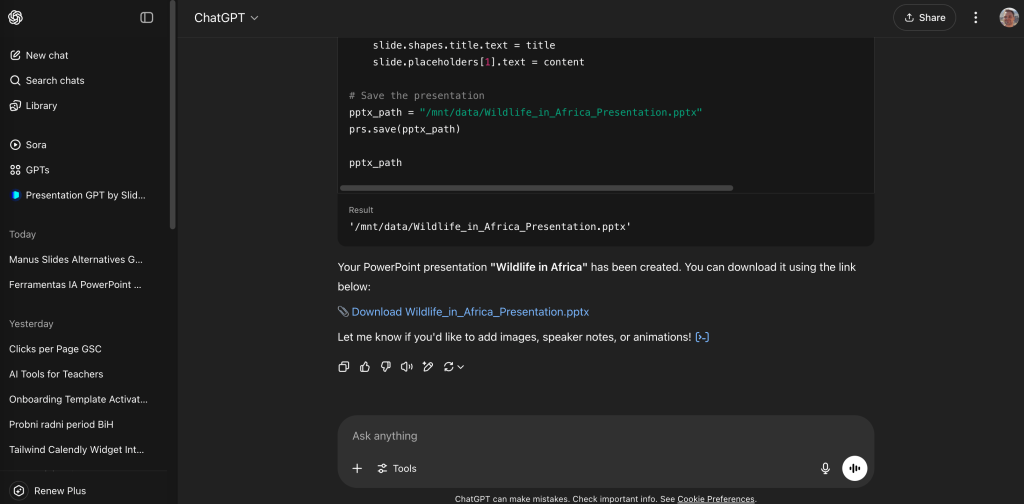Open Presentation GPT by Slid... item
1024x504 pixels.
click(84, 195)
